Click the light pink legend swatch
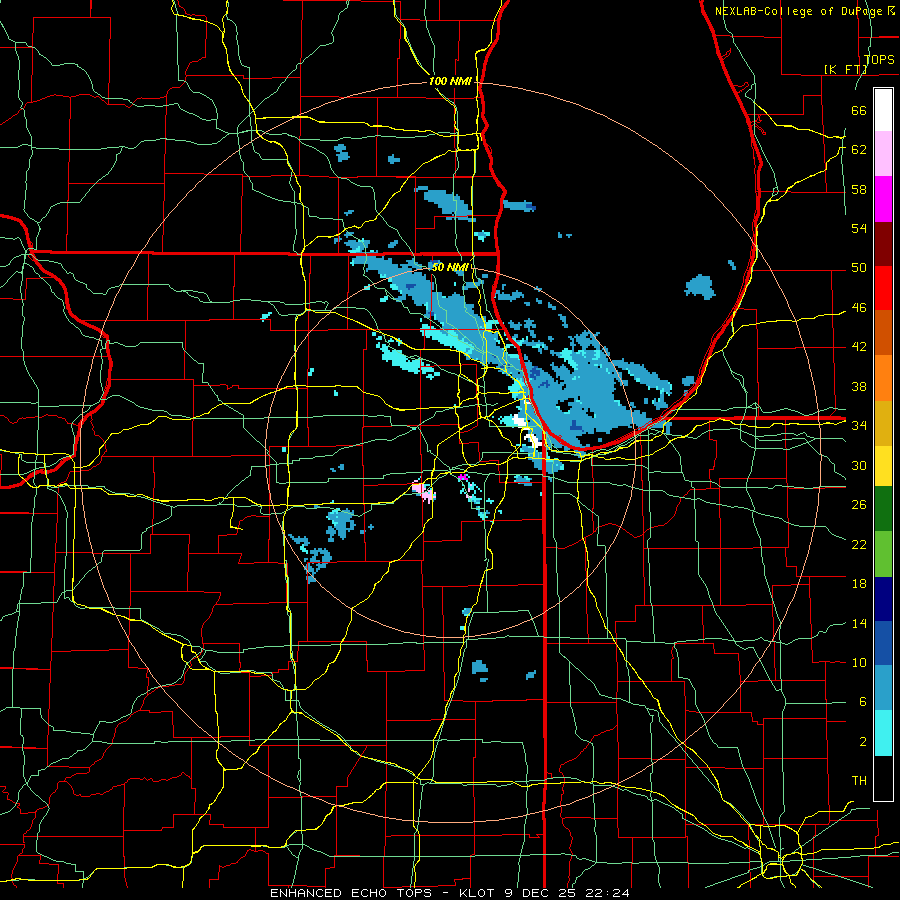This screenshot has height=900, width=900. point(883,154)
